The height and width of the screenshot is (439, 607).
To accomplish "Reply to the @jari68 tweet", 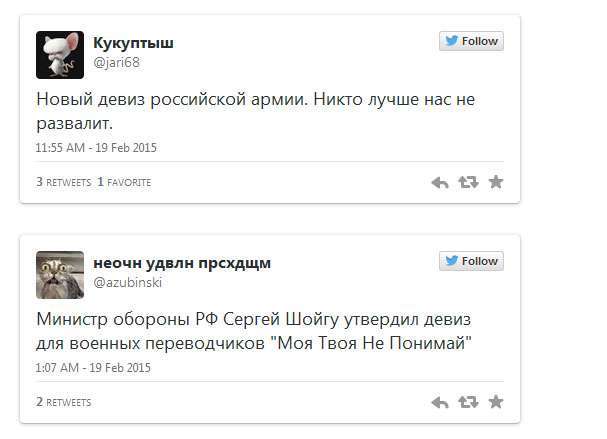I will tap(440, 182).
